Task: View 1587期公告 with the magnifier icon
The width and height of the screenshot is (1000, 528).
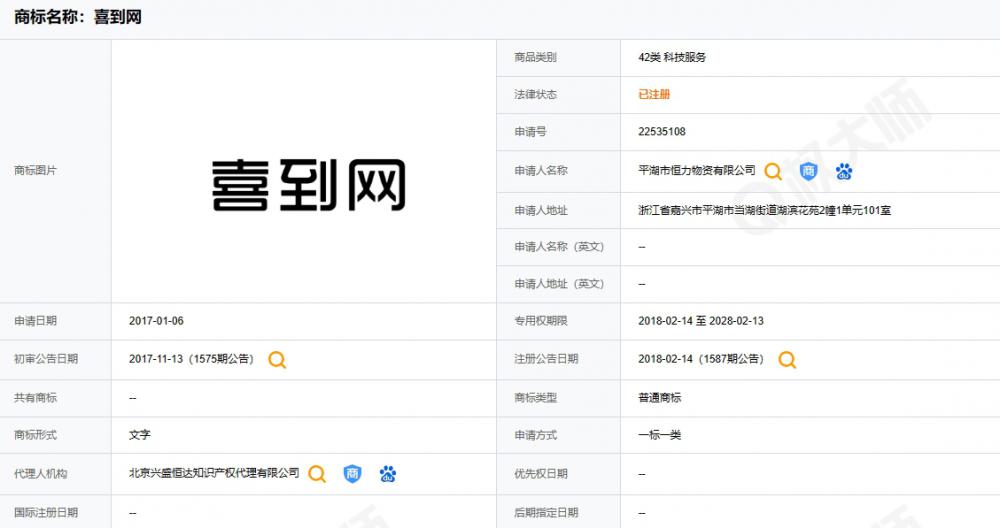Action: point(788,360)
